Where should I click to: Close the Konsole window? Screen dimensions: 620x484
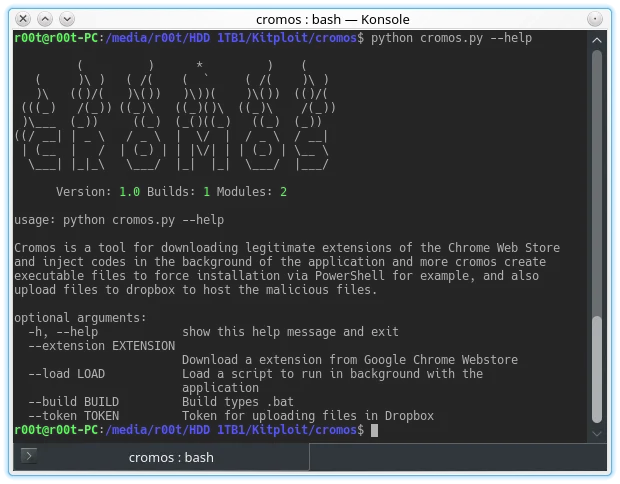(23, 19)
